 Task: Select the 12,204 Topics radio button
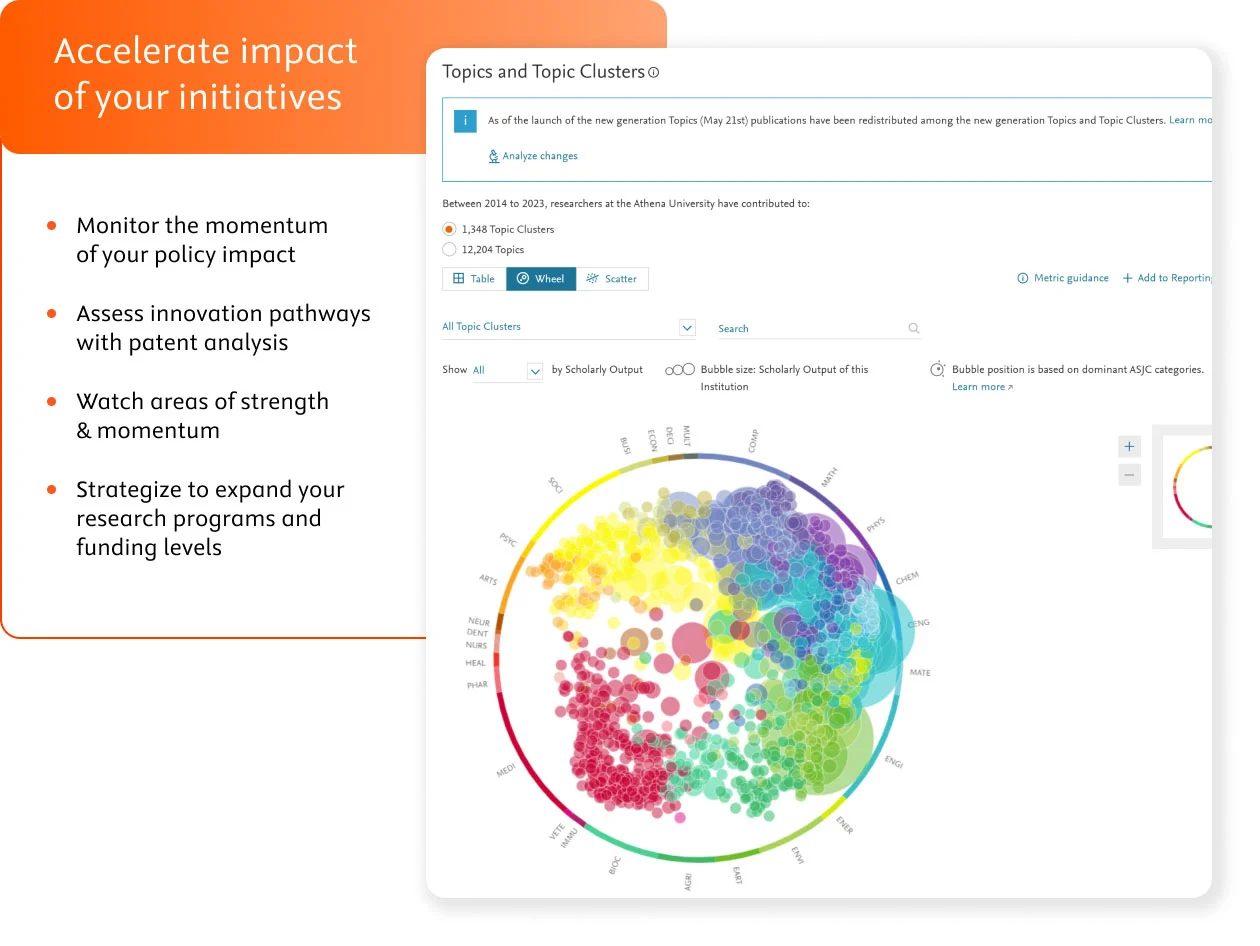[449, 249]
